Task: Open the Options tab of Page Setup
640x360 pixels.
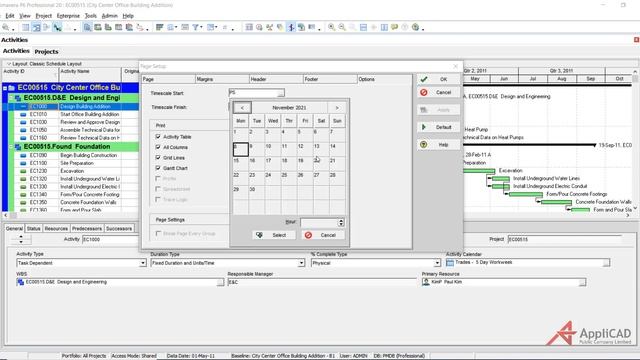Action: pos(384,79)
